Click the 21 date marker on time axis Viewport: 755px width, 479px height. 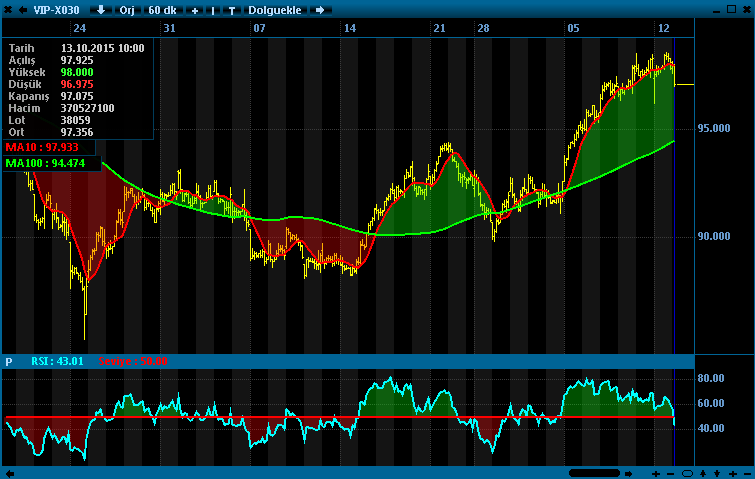click(x=440, y=28)
